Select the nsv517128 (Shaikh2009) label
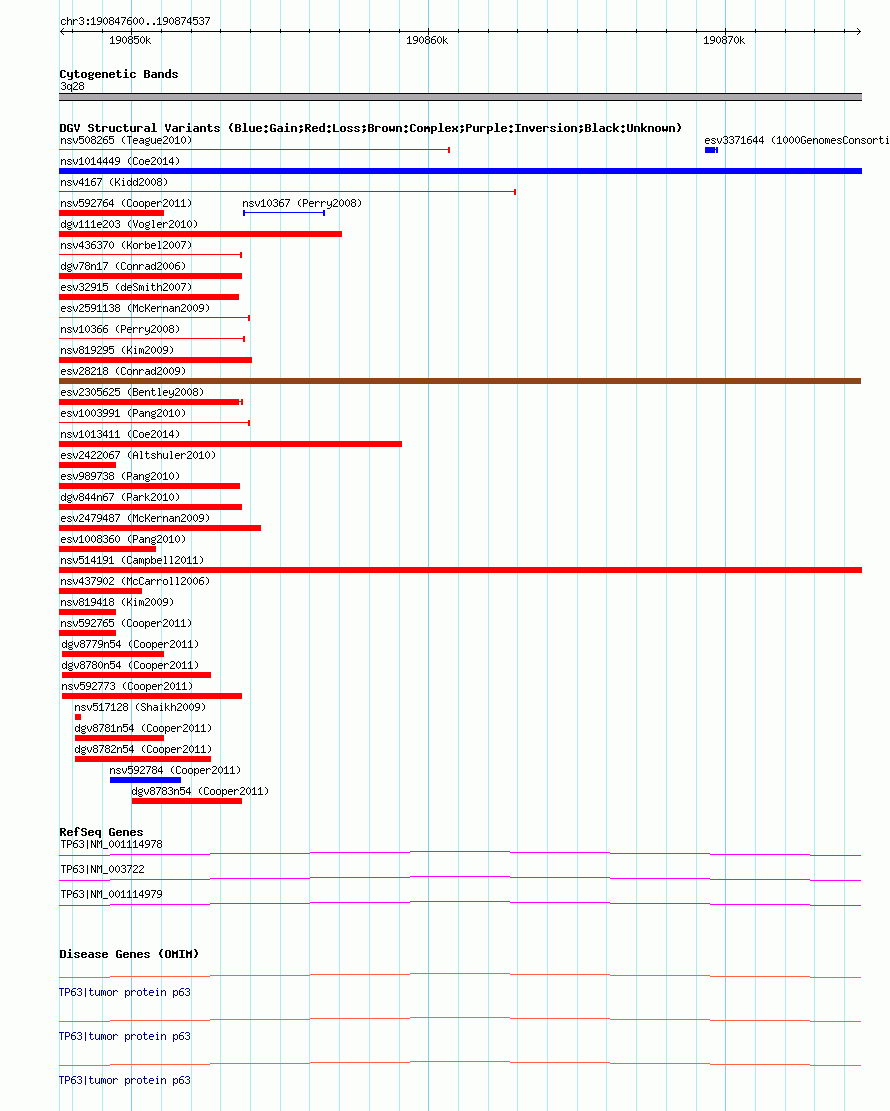Image resolution: width=890 pixels, height=1111 pixels. point(140,707)
